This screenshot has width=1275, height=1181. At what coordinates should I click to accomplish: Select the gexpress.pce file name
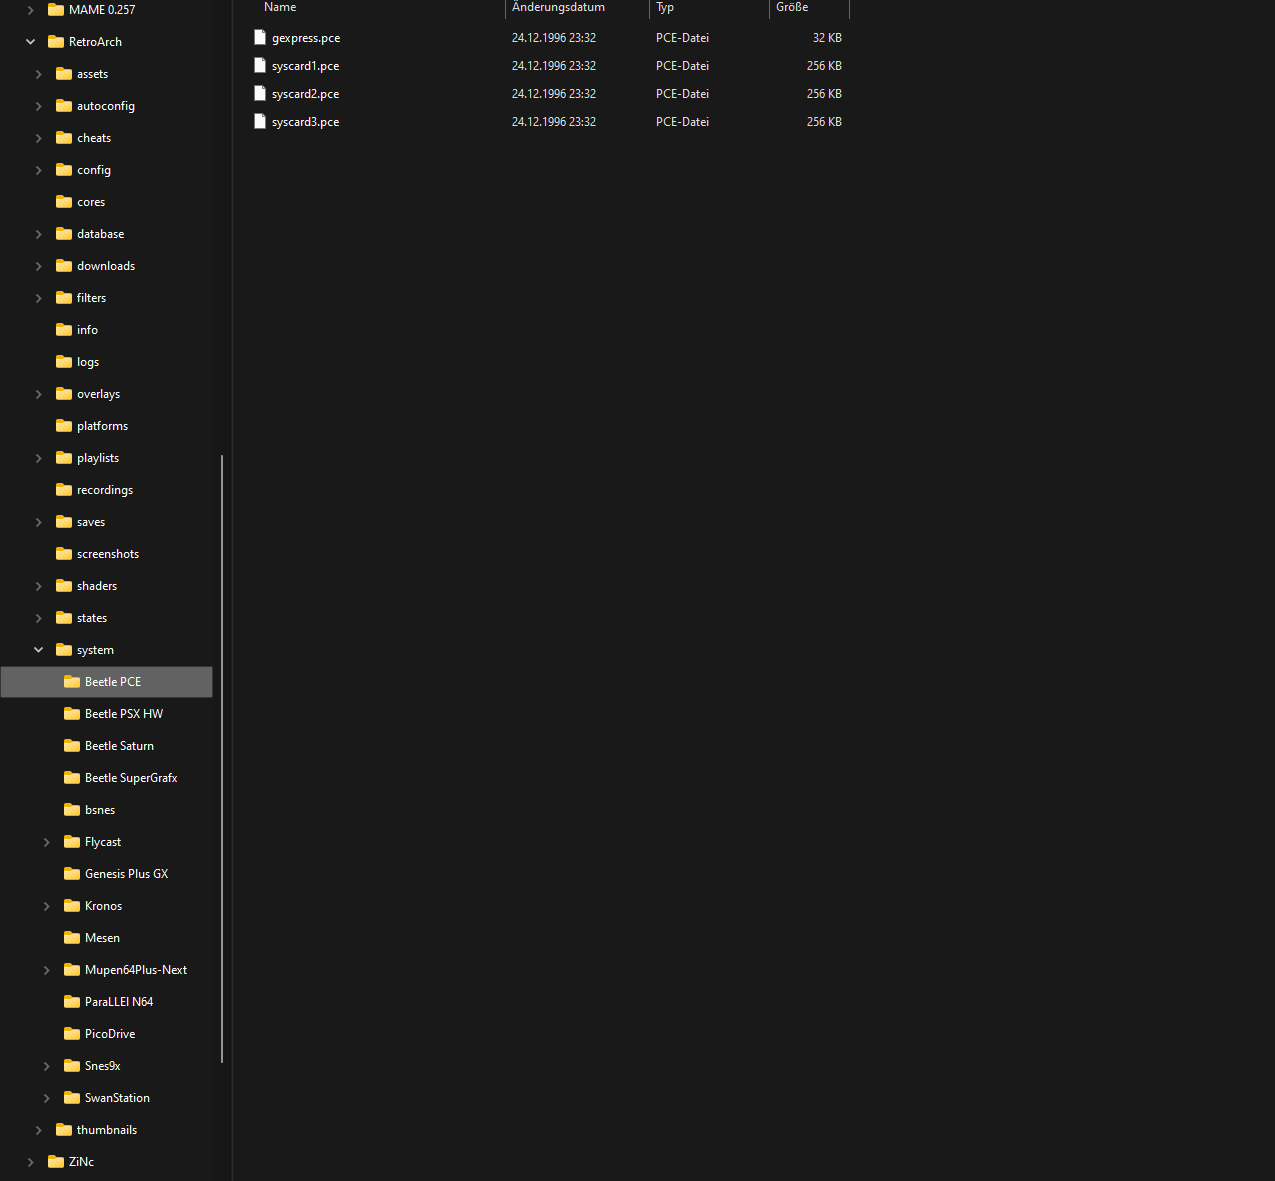click(306, 38)
